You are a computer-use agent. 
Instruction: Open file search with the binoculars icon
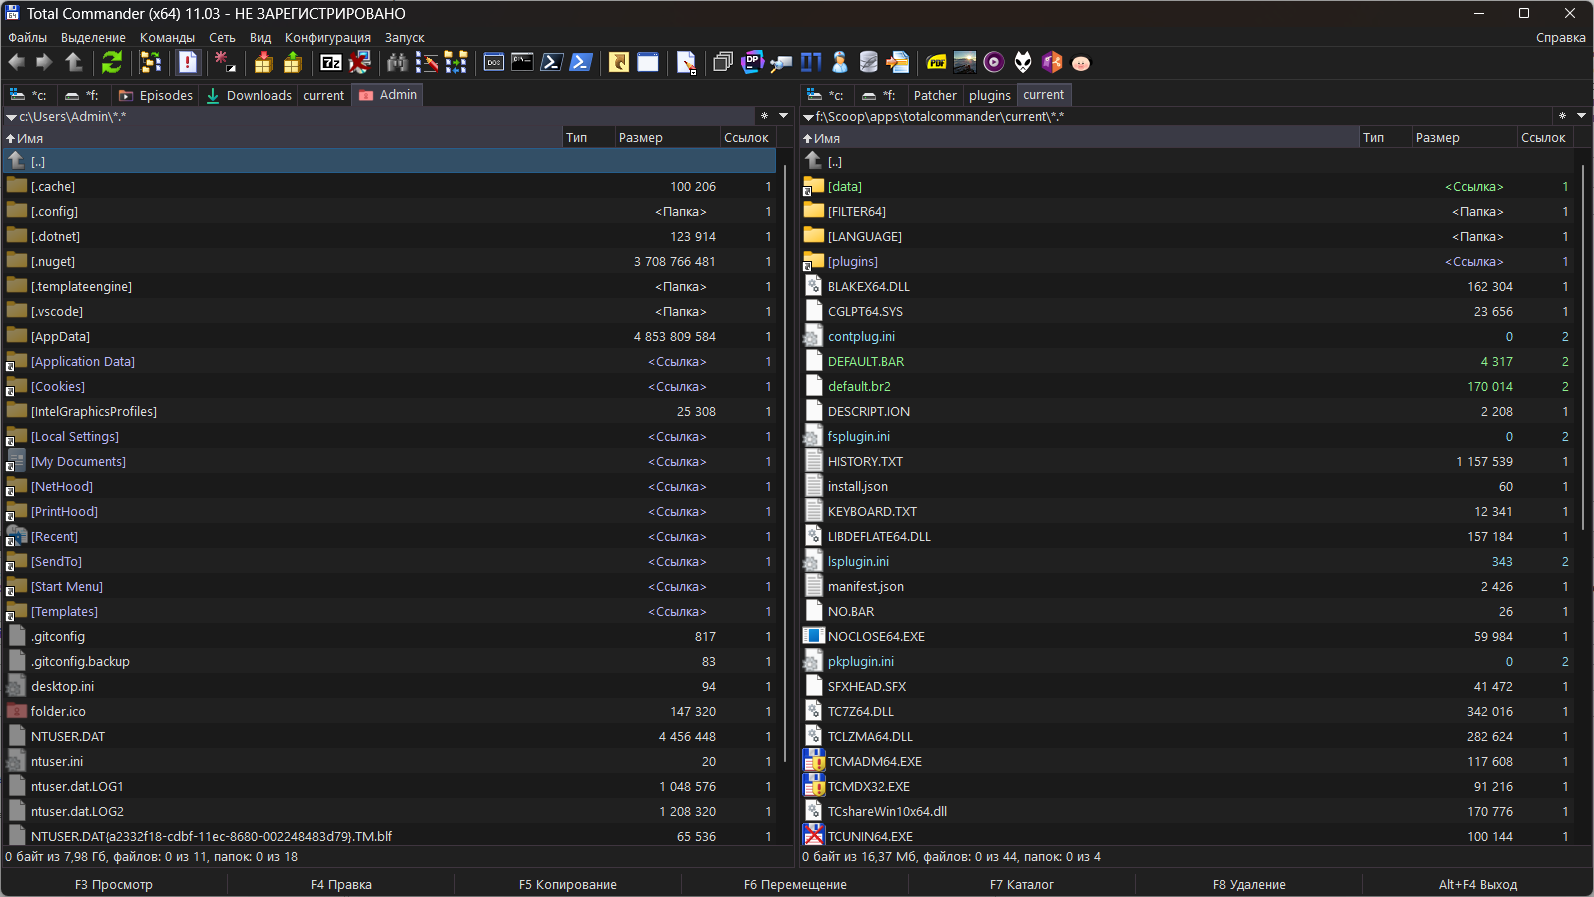(398, 62)
